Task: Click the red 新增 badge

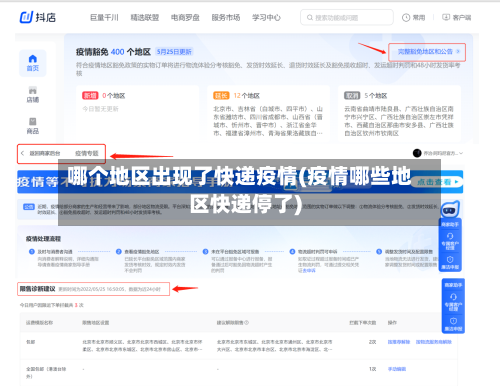Action: [x=90, y=96]
